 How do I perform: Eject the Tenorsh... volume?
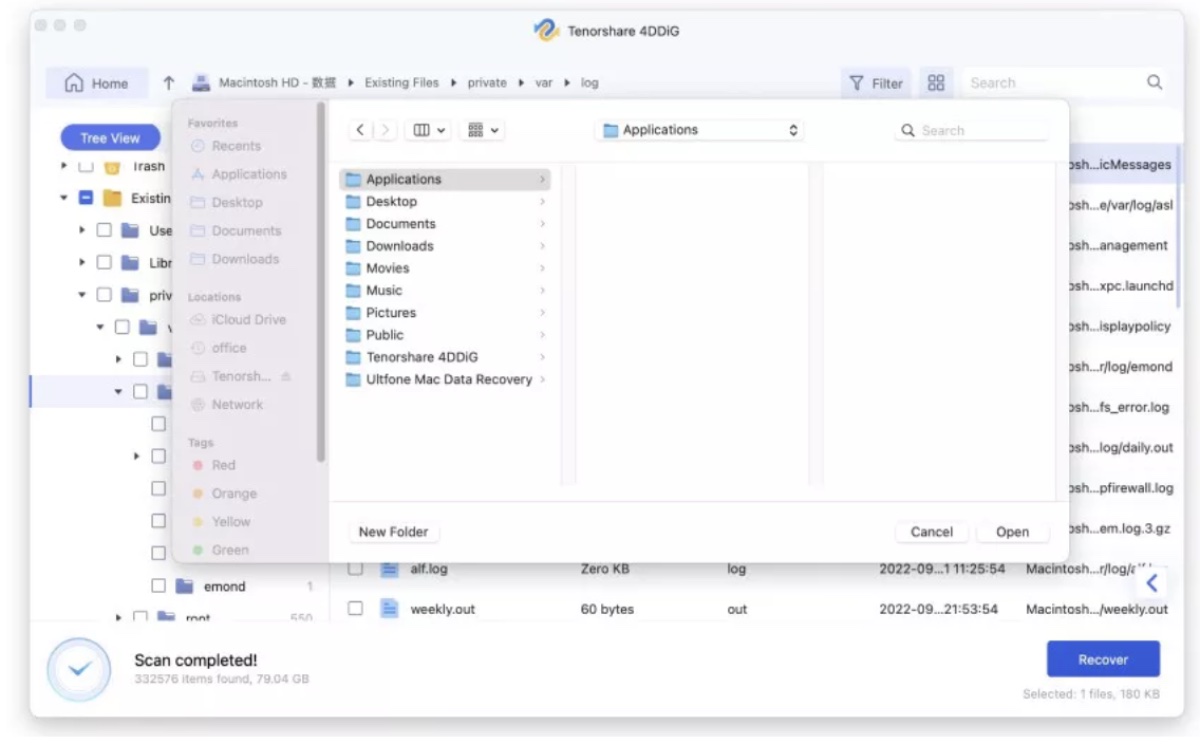(x=286, y=377)
